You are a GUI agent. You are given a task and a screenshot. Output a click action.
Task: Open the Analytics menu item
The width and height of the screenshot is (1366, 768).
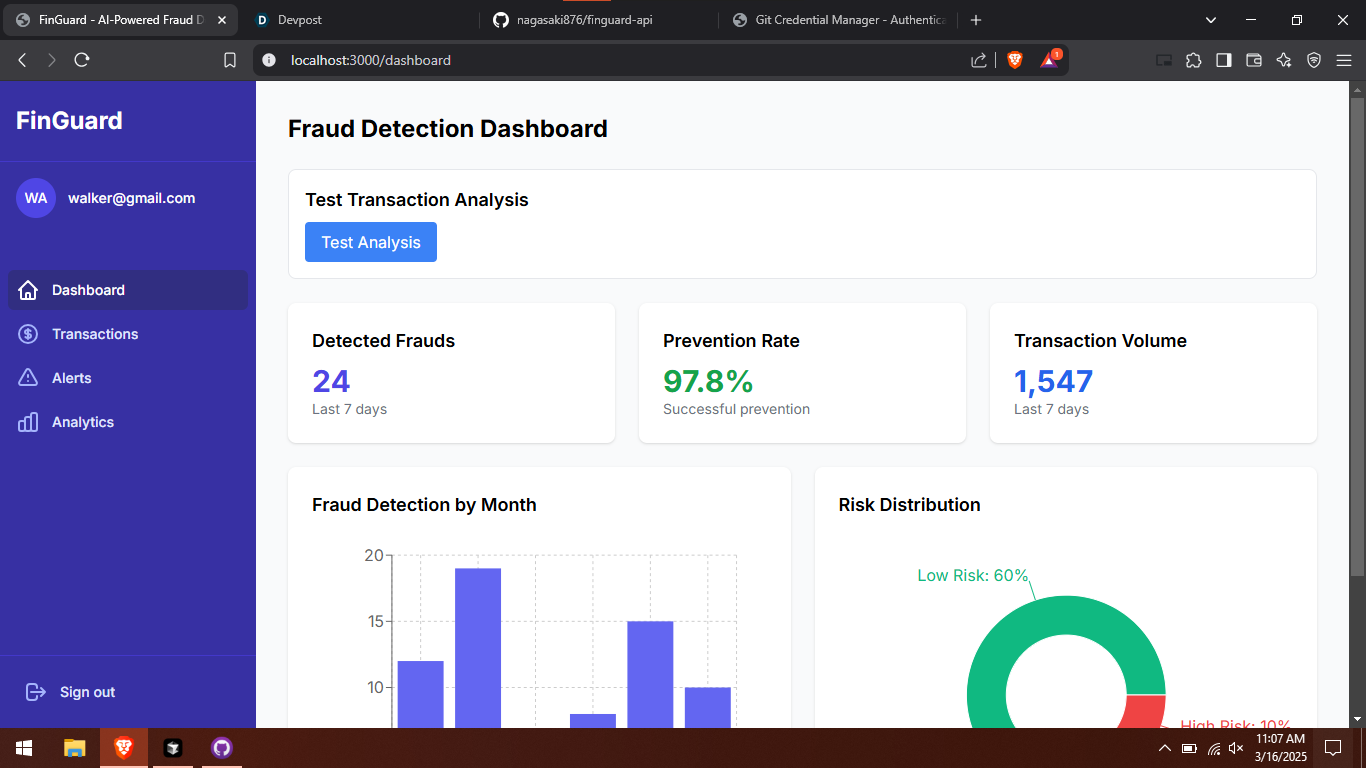tap(128, 422)
